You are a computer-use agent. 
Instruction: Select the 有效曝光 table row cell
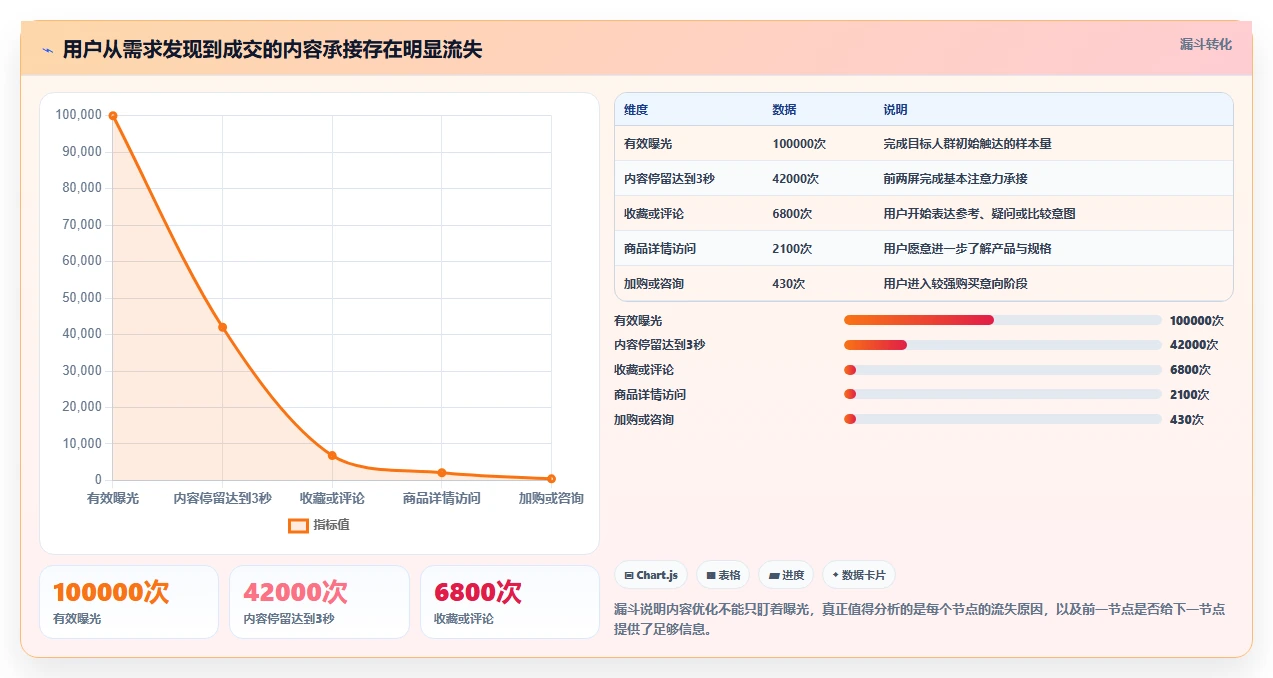pyautogui.click(x=648, y=144)
